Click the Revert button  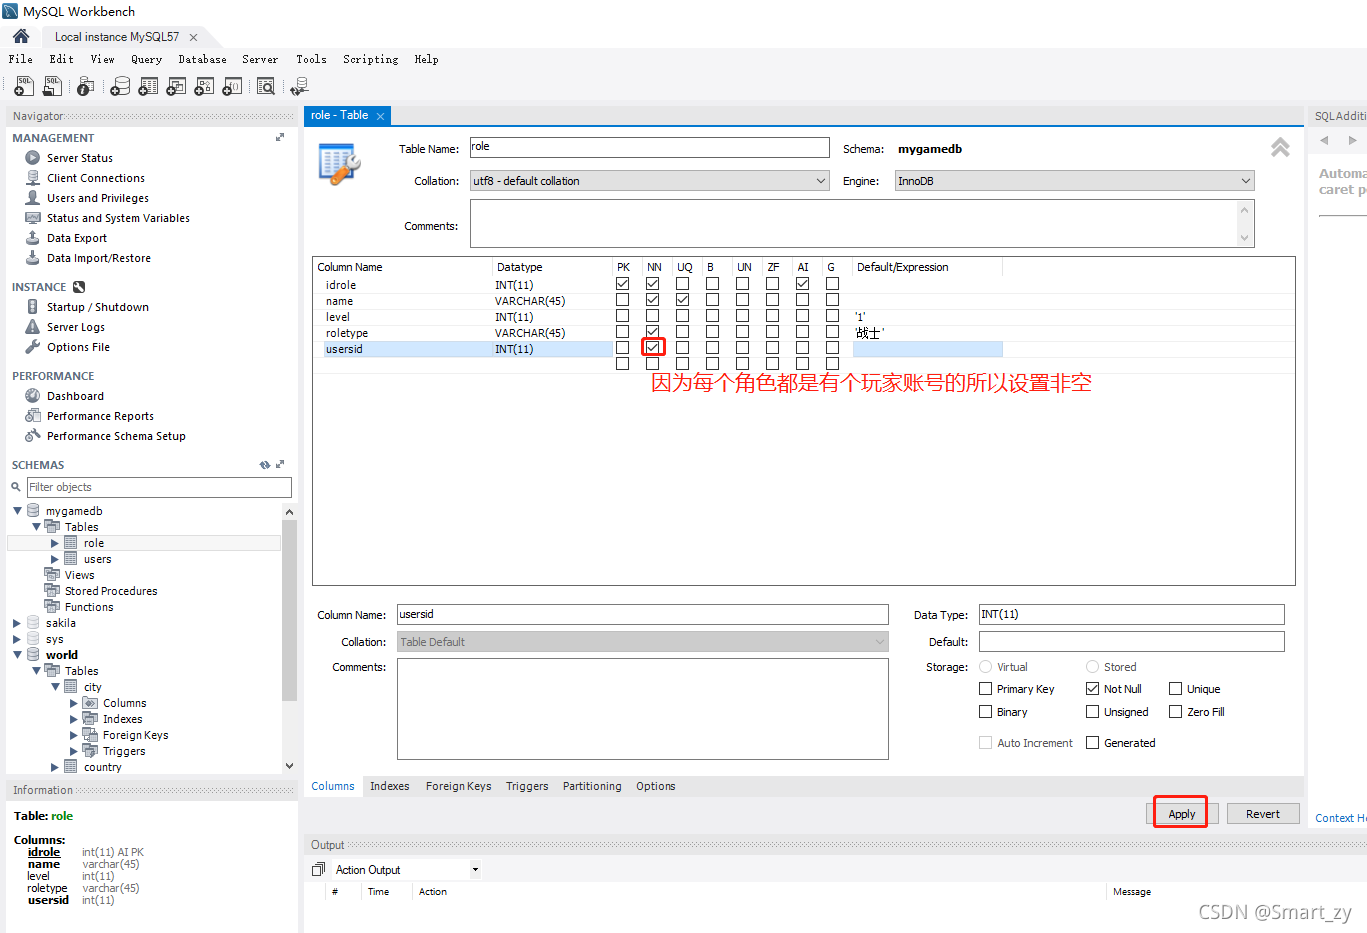[1263, 814]
